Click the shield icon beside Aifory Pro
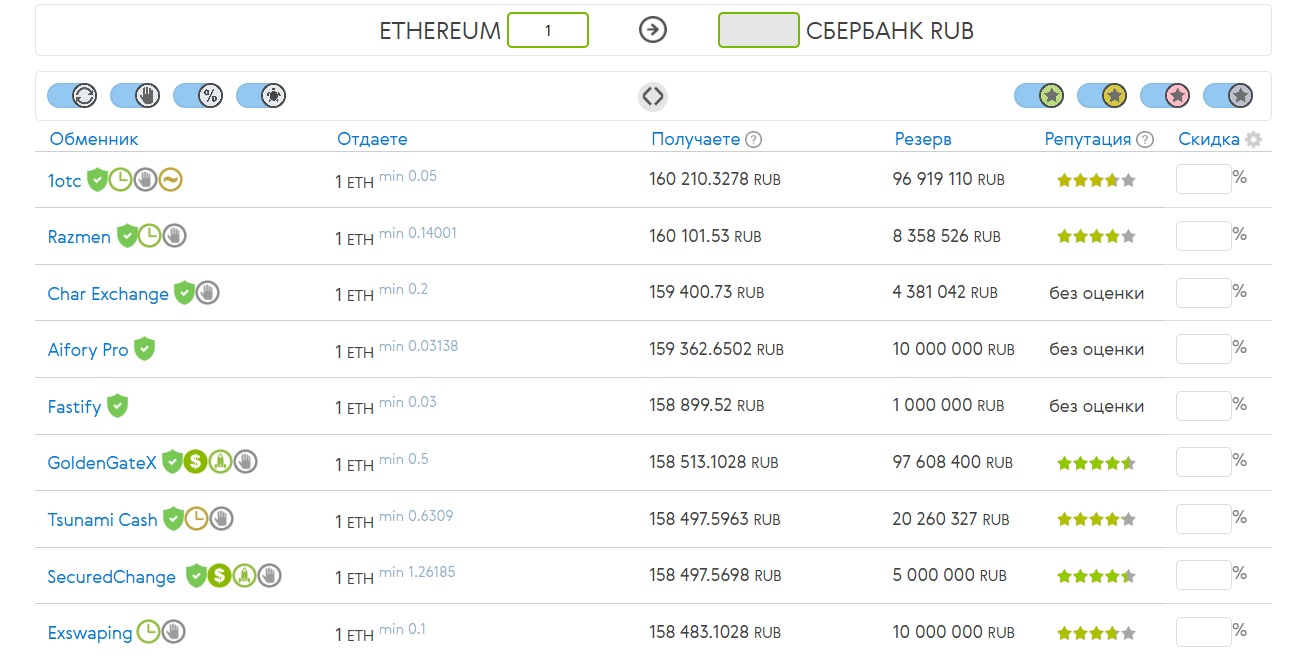1301x659 pixels. point(145,349)
